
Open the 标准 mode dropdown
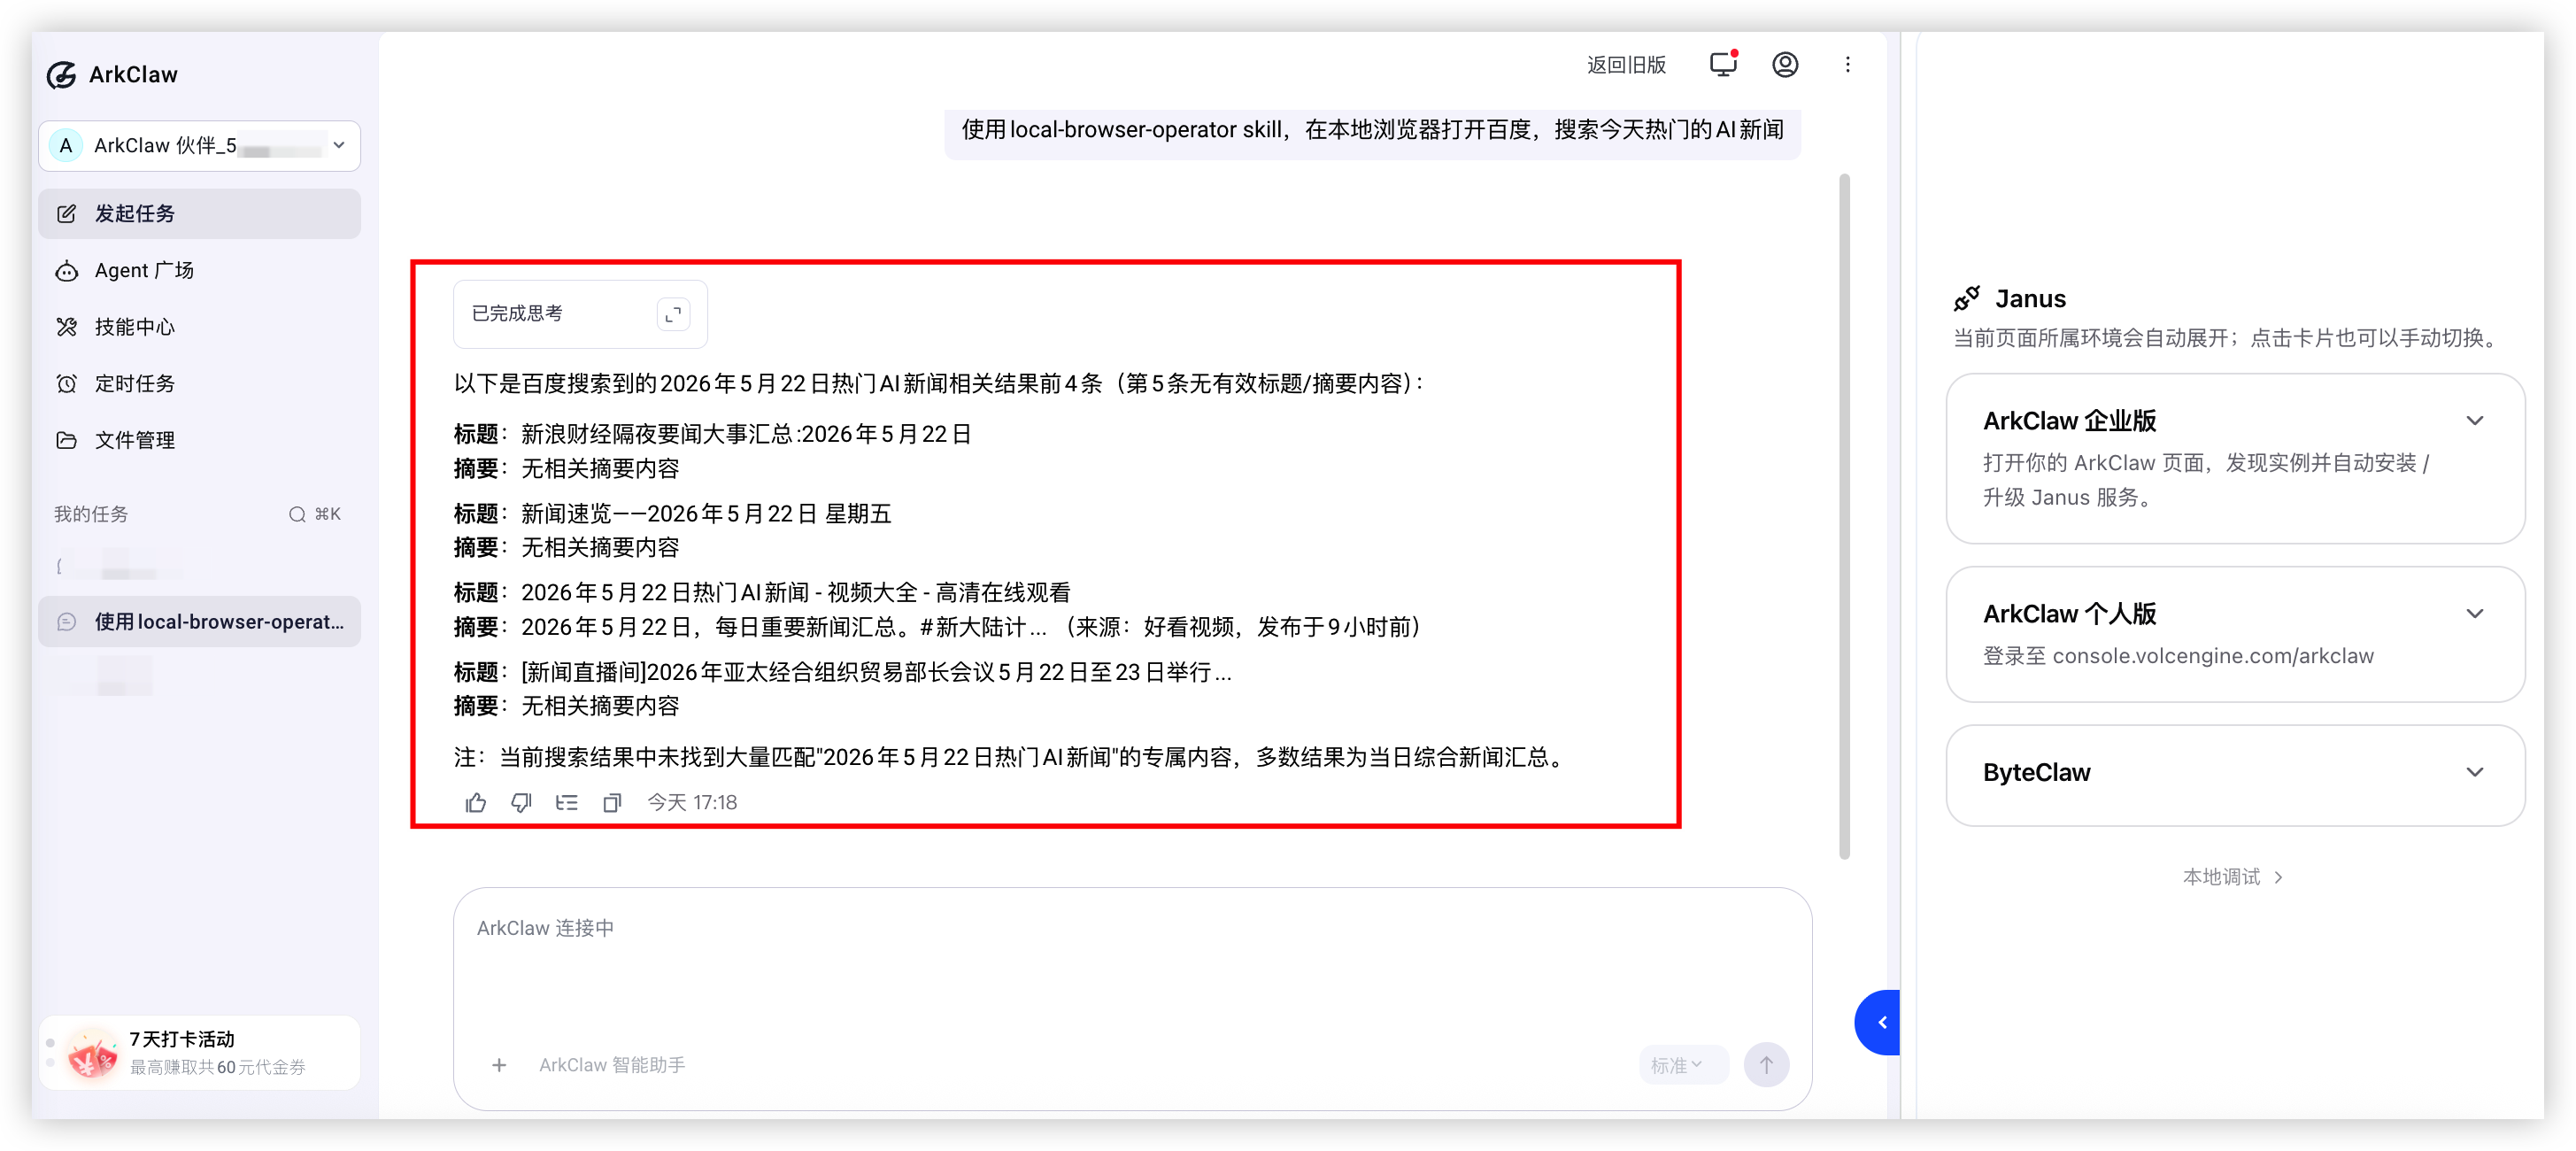click(x=1677, y=1065)
